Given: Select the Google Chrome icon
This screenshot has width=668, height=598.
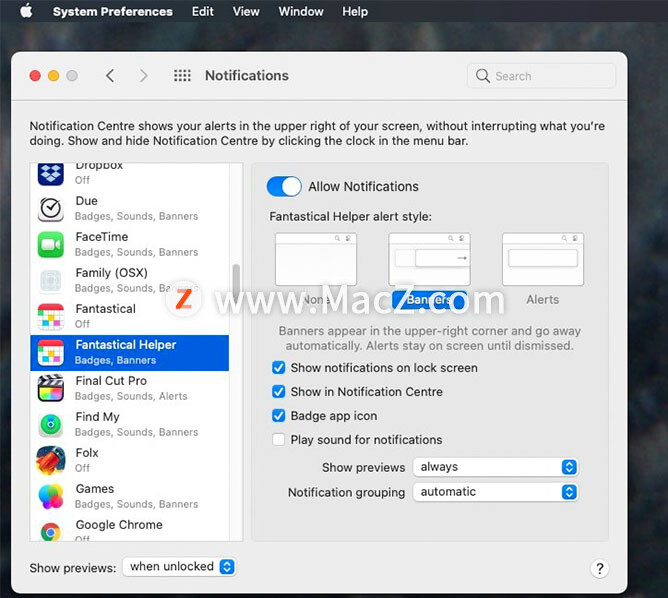Looking at the screenshot, I should point(51,532).
